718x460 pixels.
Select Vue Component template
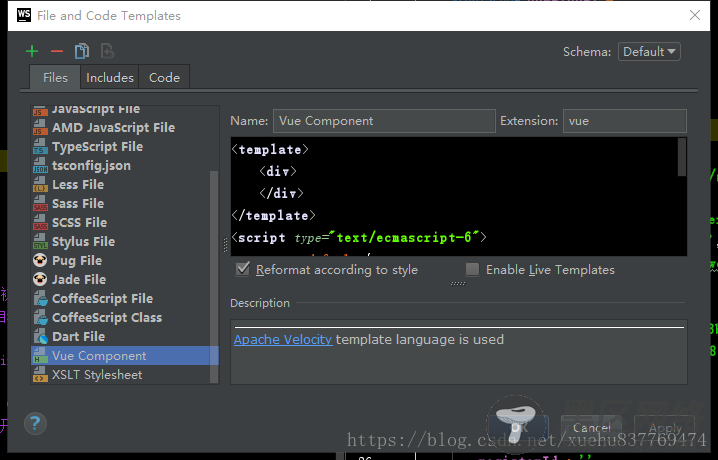[125, 356]
